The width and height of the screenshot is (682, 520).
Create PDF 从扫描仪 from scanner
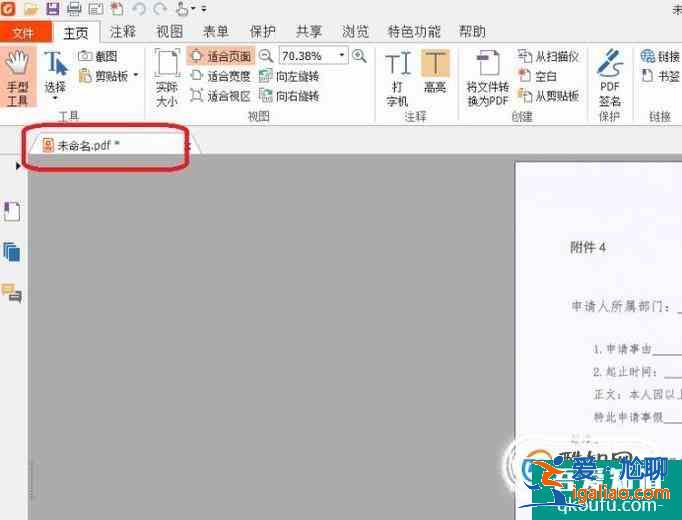point(548,56)
